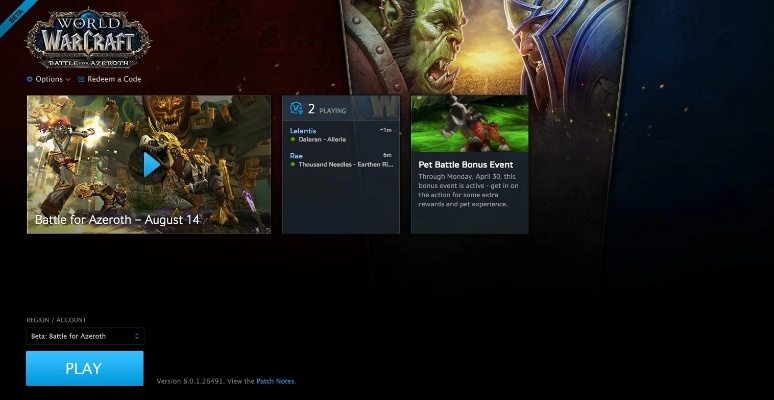This screenshot has width=774, height=400.
Task: Click the Region selector up-down arrows
Action: 137,336
